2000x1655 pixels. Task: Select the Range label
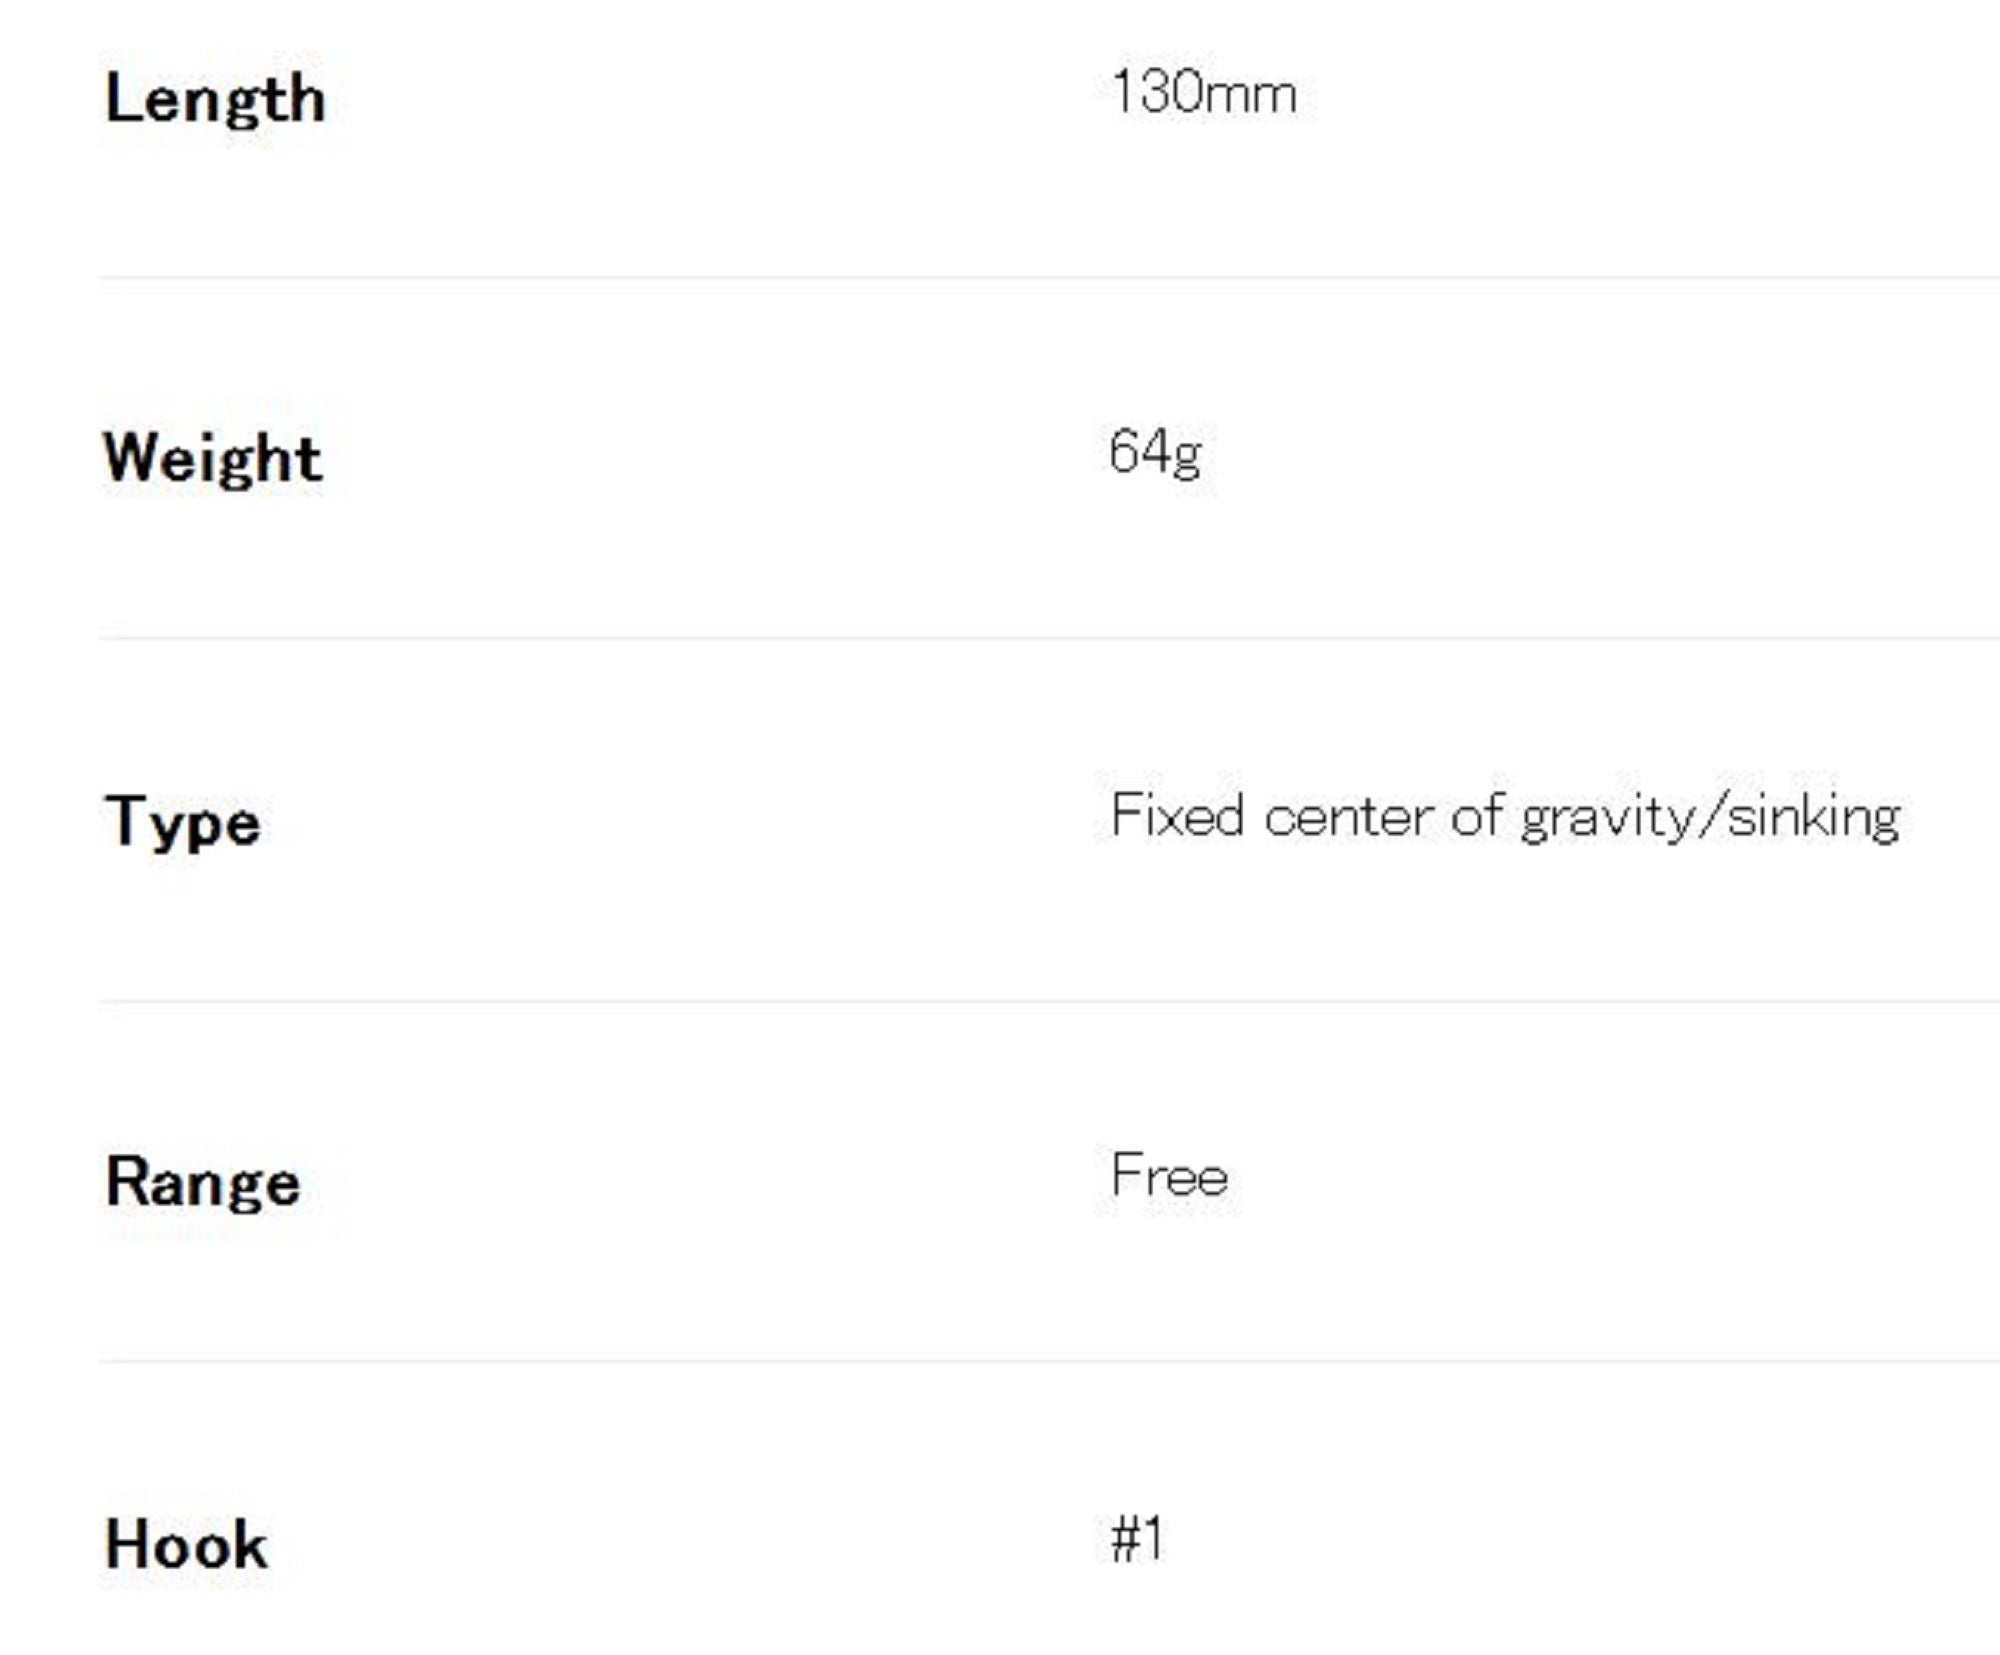[x=202, y=1181]
